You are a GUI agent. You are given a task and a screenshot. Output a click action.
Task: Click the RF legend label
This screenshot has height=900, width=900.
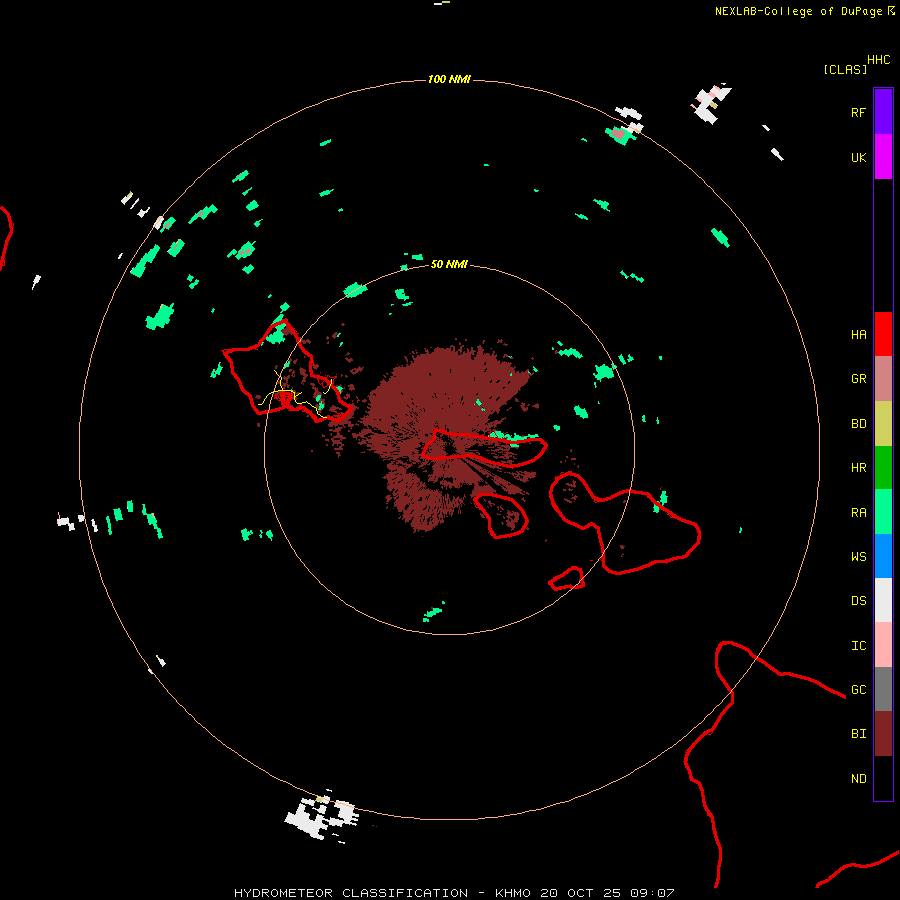click(858, 112)
